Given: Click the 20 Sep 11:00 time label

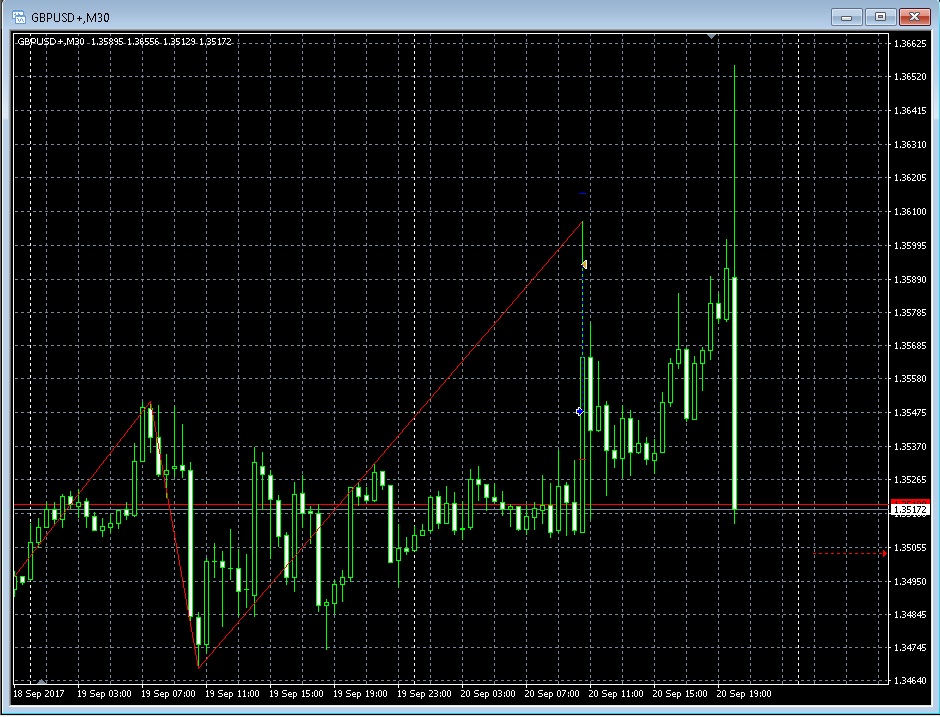Looking at the screenshot, I should click(x=616, y=694).
